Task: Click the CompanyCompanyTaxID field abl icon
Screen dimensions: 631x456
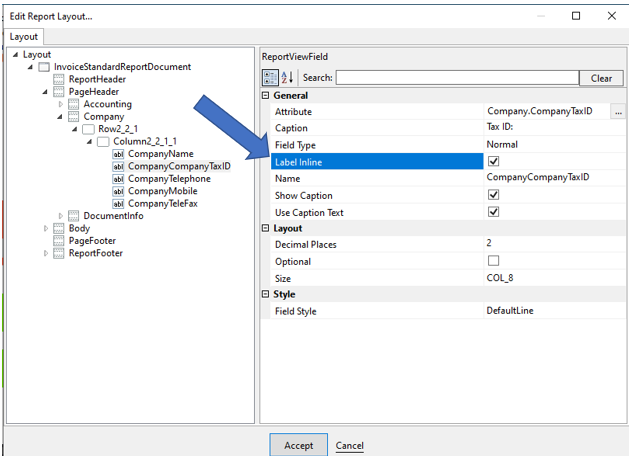Action: coord(118,167)
